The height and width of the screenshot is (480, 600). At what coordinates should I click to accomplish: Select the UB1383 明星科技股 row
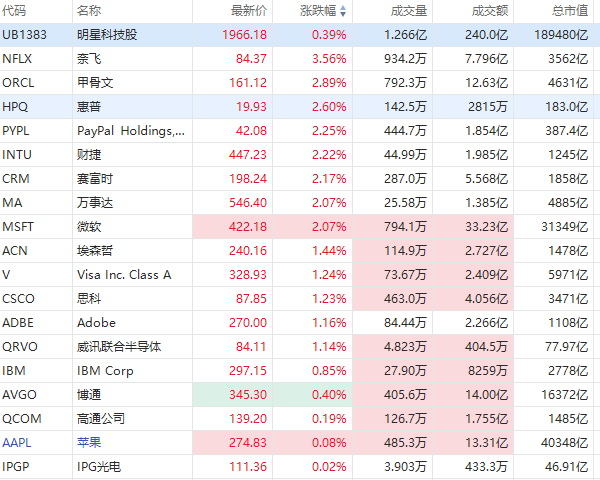pos(300,34)
